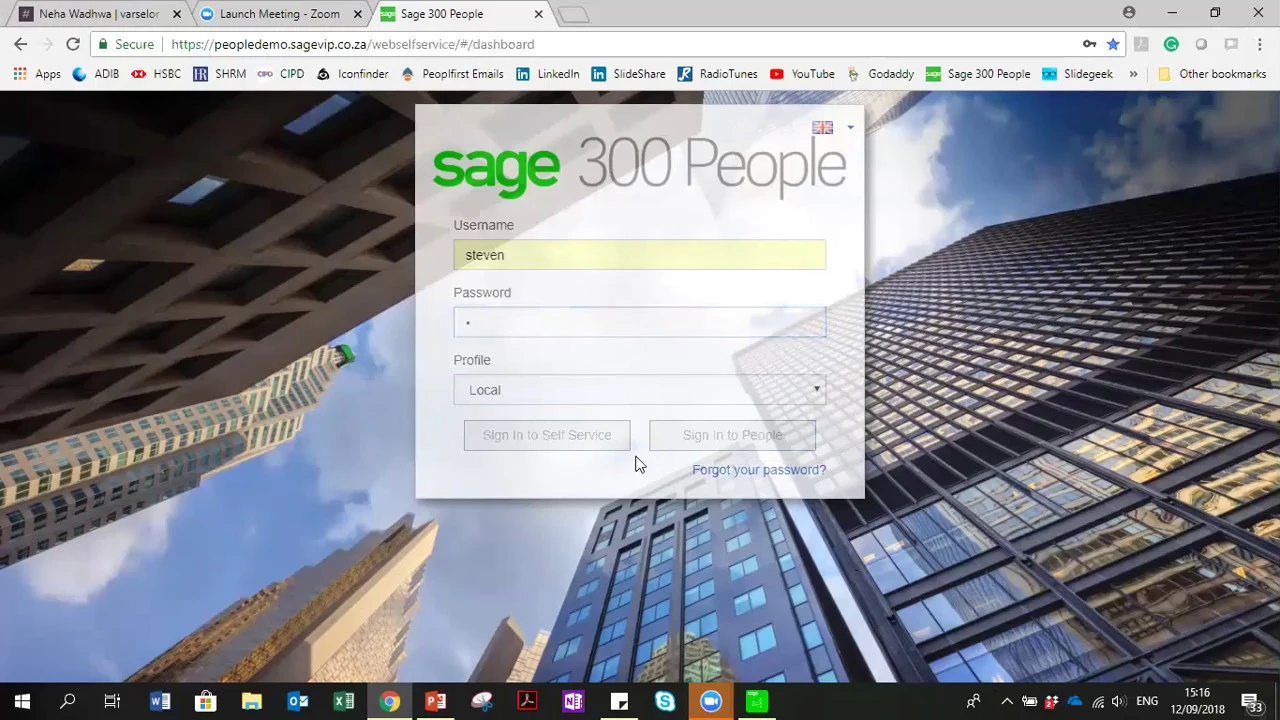Open Task View on taskbar
The image size is (1280, 720).
pyautogui.click(x=112, y=702)
